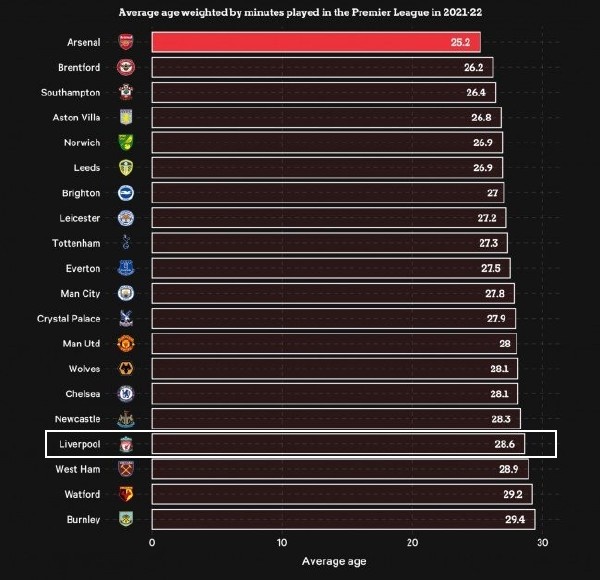The width and height of the screenshot is (600, 580).
Task: Select the Watford yellow badge
Action: [x=126, y=494]
